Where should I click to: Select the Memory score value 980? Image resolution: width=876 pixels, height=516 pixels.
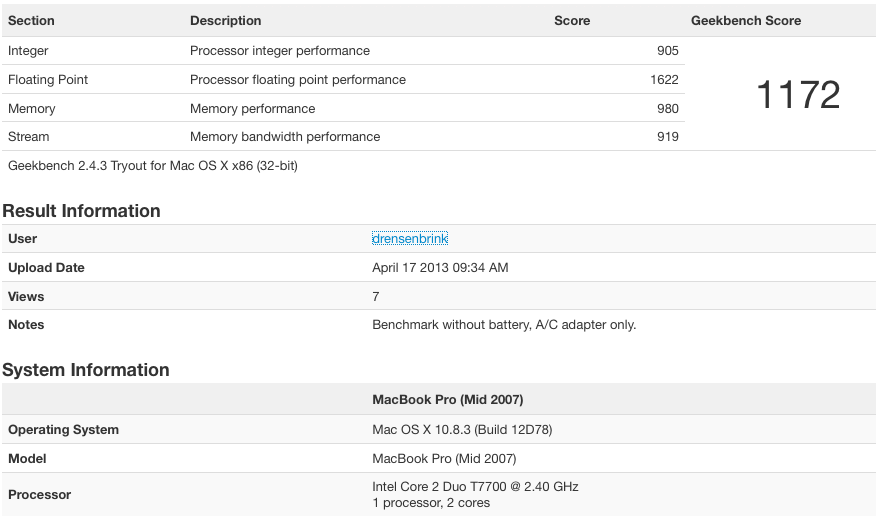[668, 109]
